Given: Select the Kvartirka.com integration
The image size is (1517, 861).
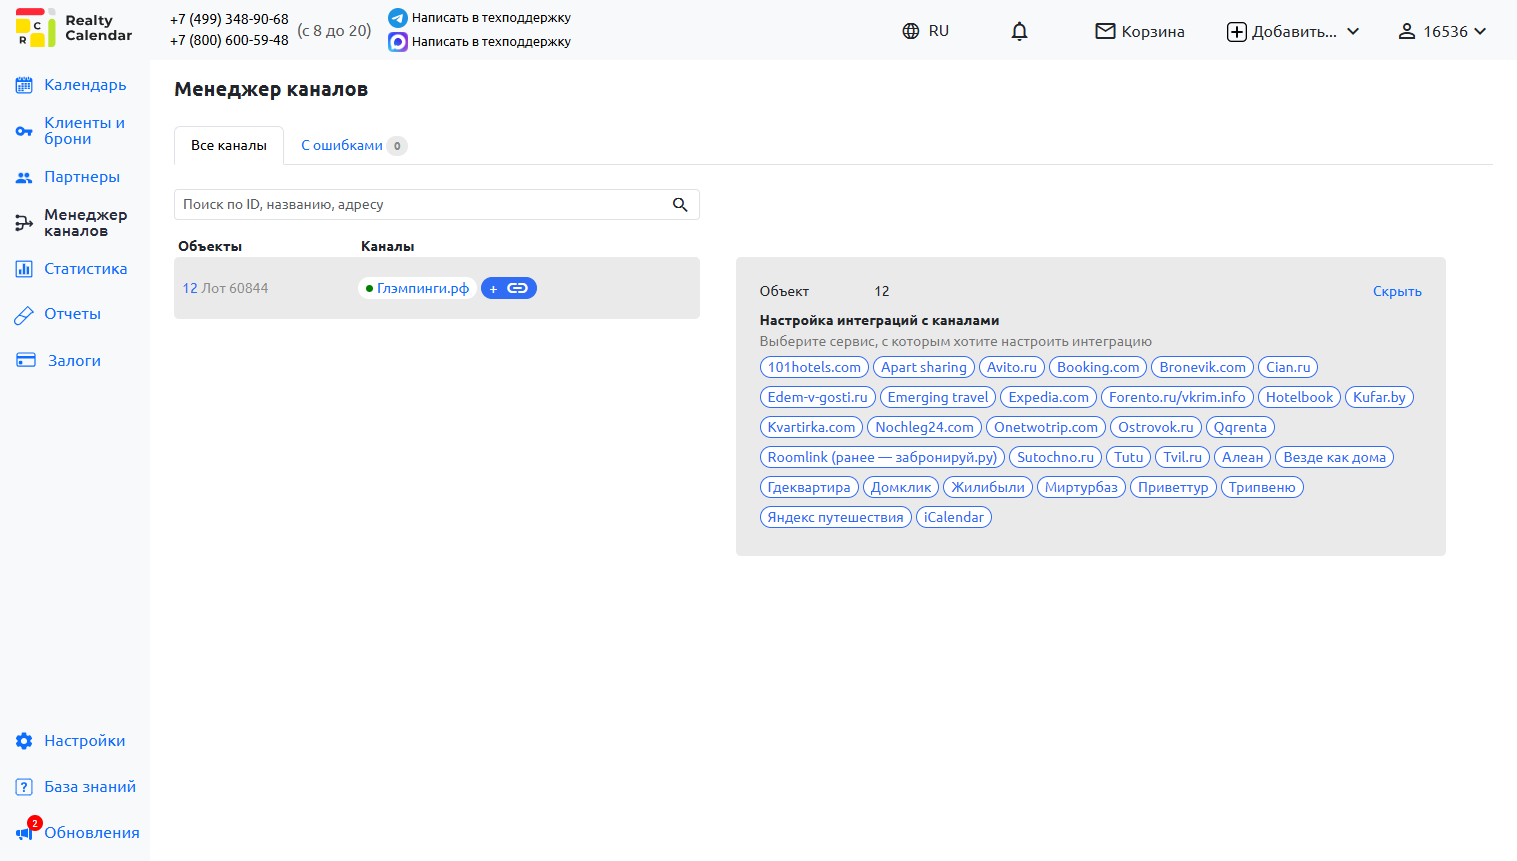Looking at the screenshot, I should pyautogui.click(x=811, y=427).
